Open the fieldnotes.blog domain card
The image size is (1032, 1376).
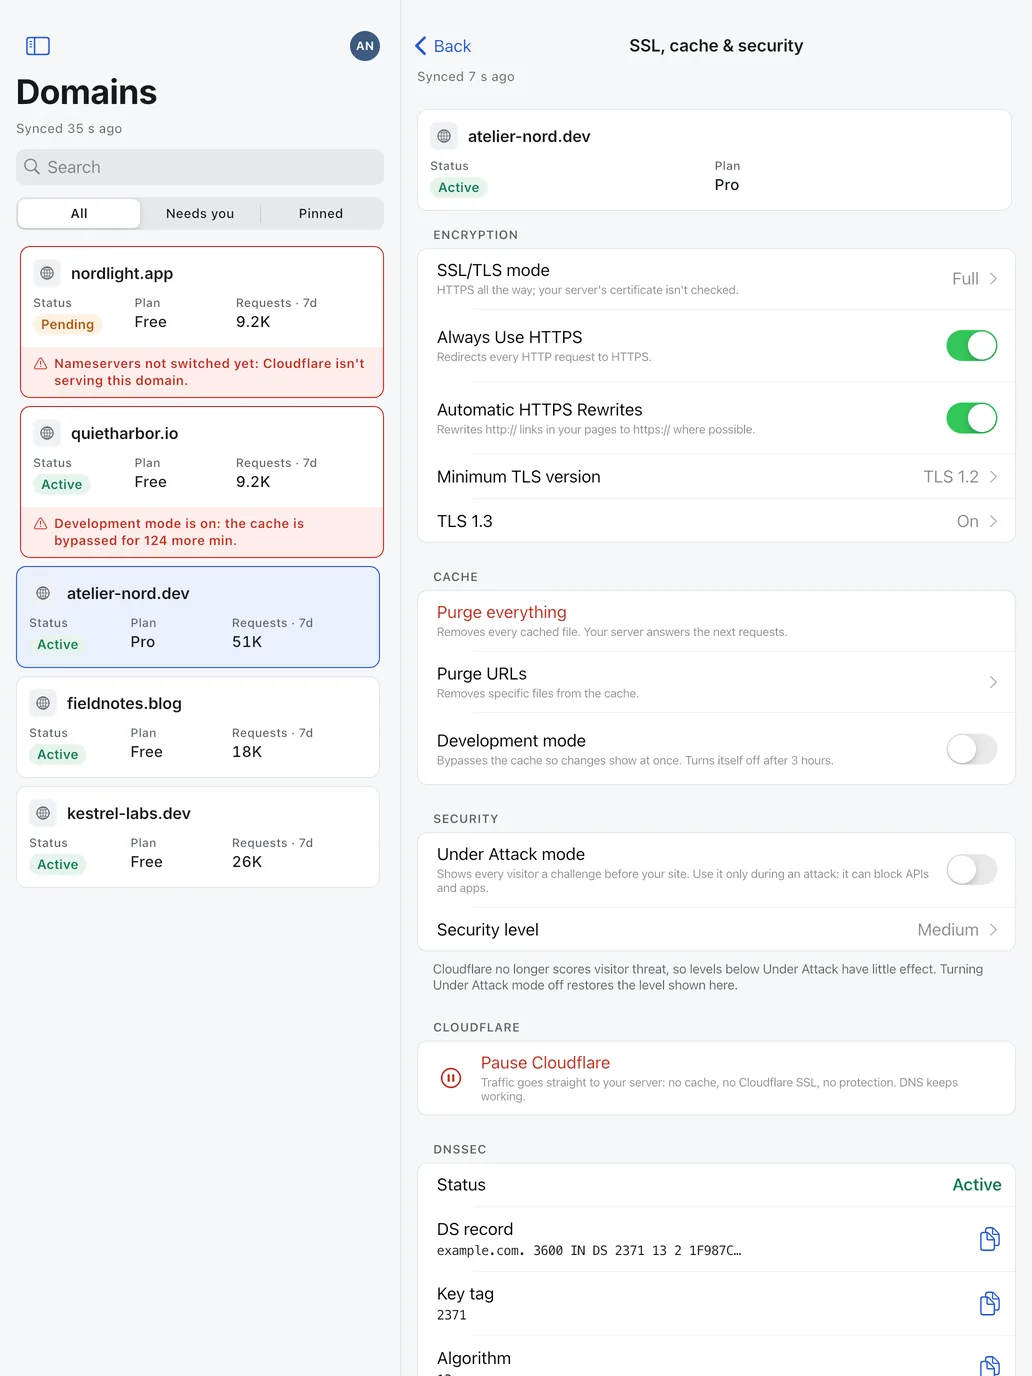point(198,727)
